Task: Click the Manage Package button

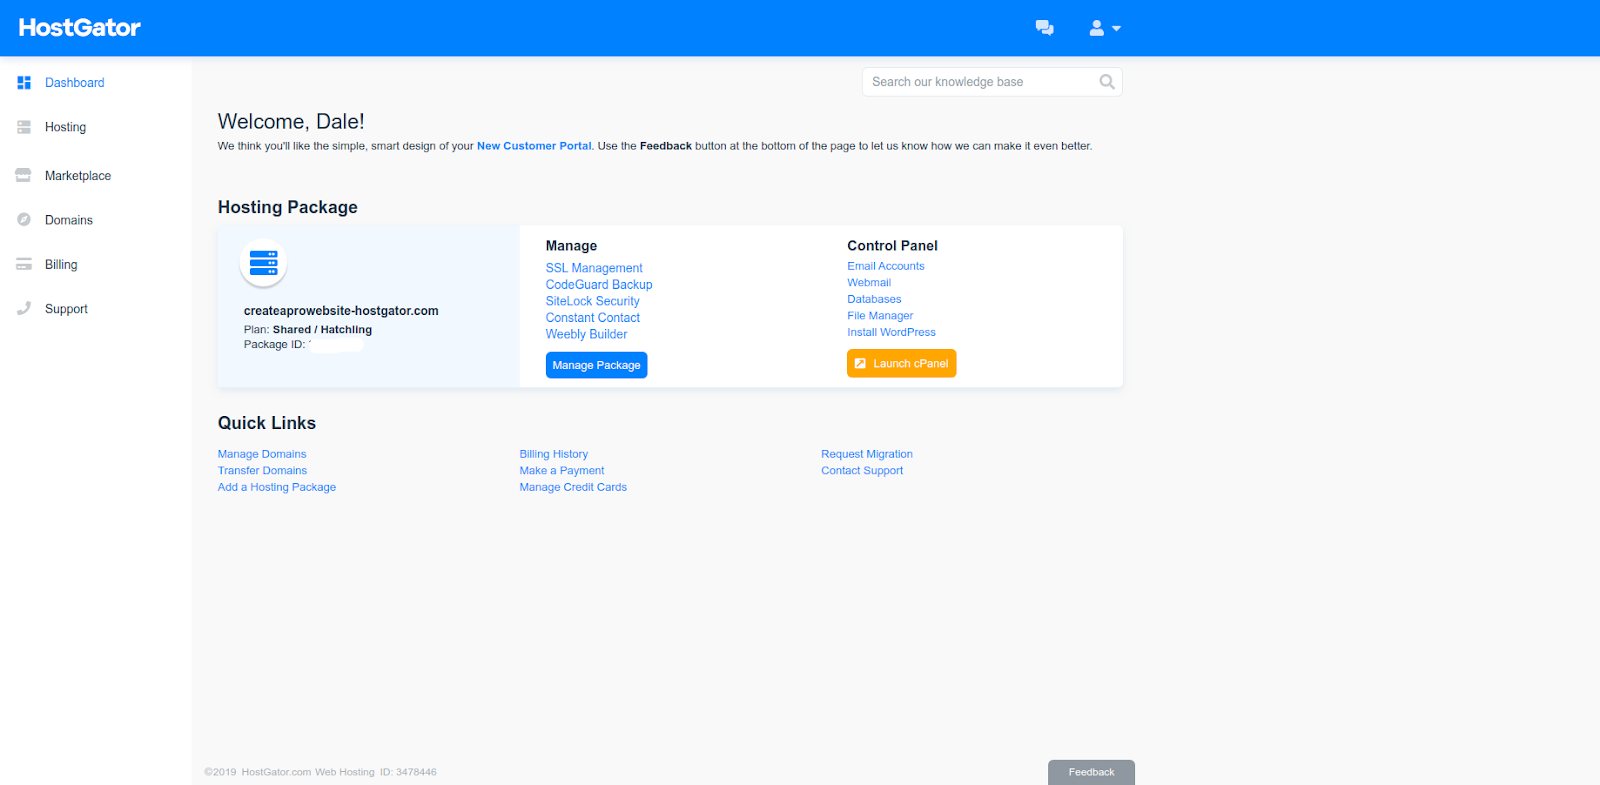Action: [x=597, y=365]
